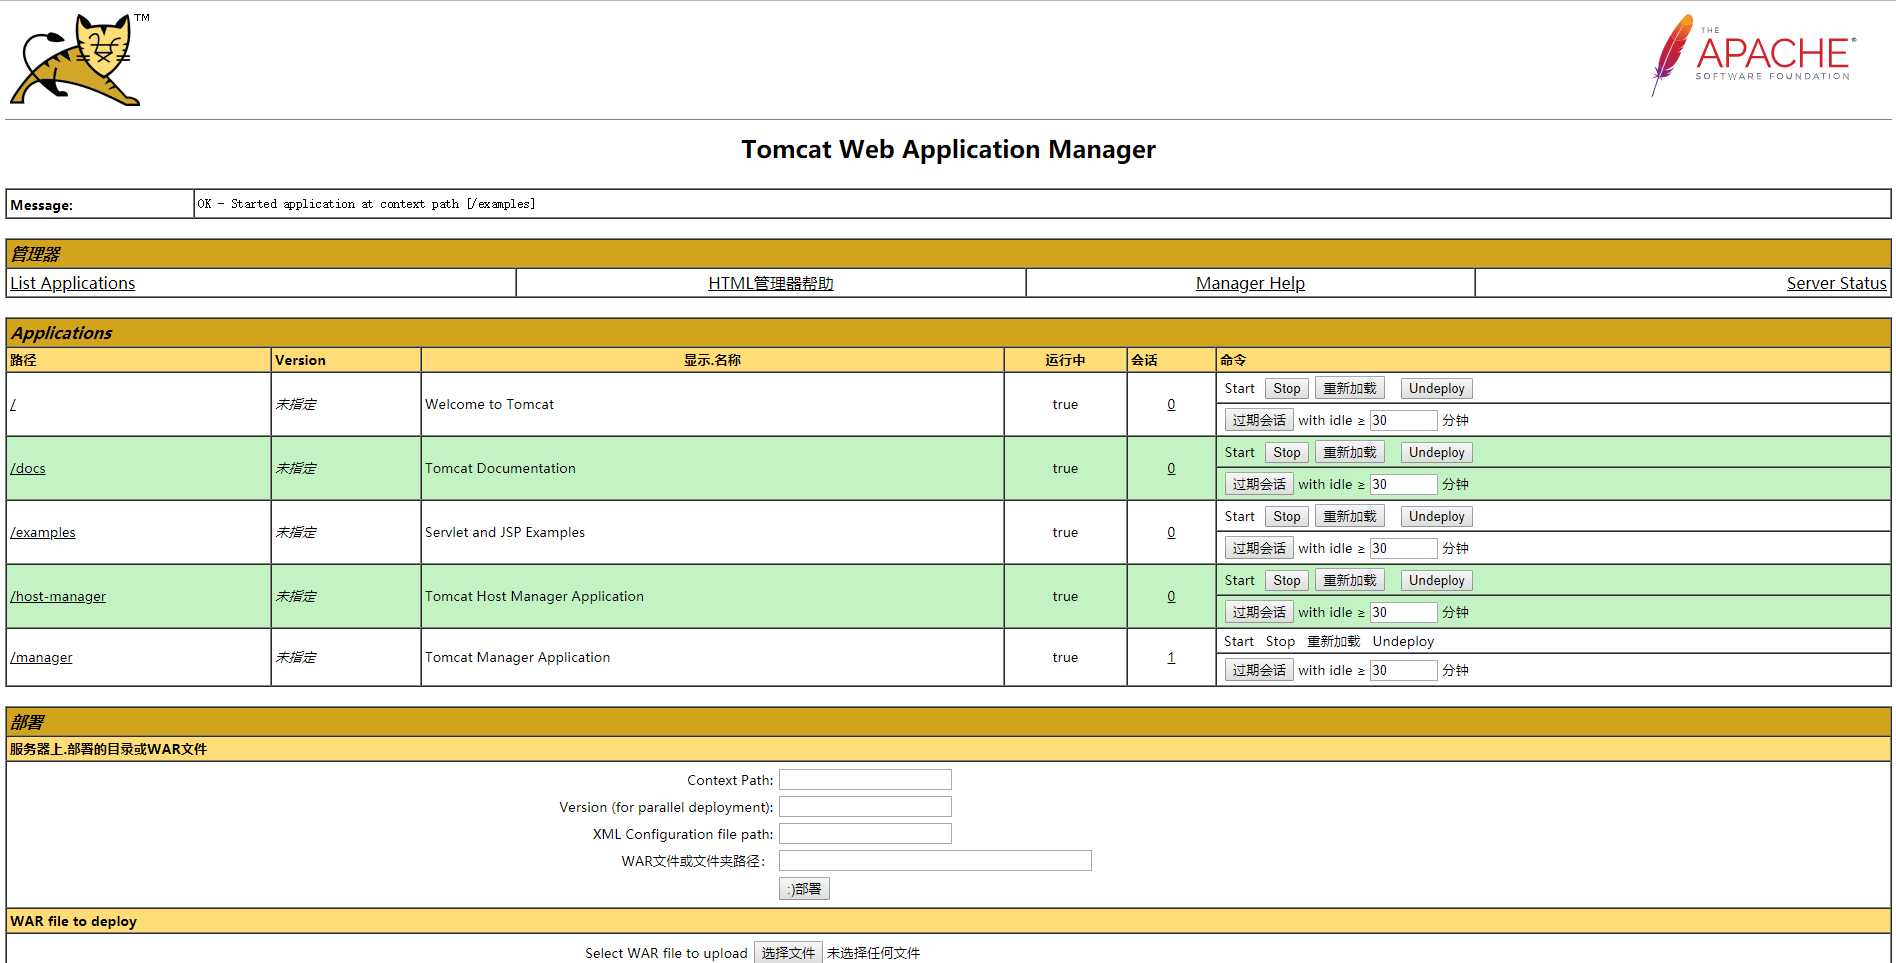Open the /manager application link

click(41, 657)
